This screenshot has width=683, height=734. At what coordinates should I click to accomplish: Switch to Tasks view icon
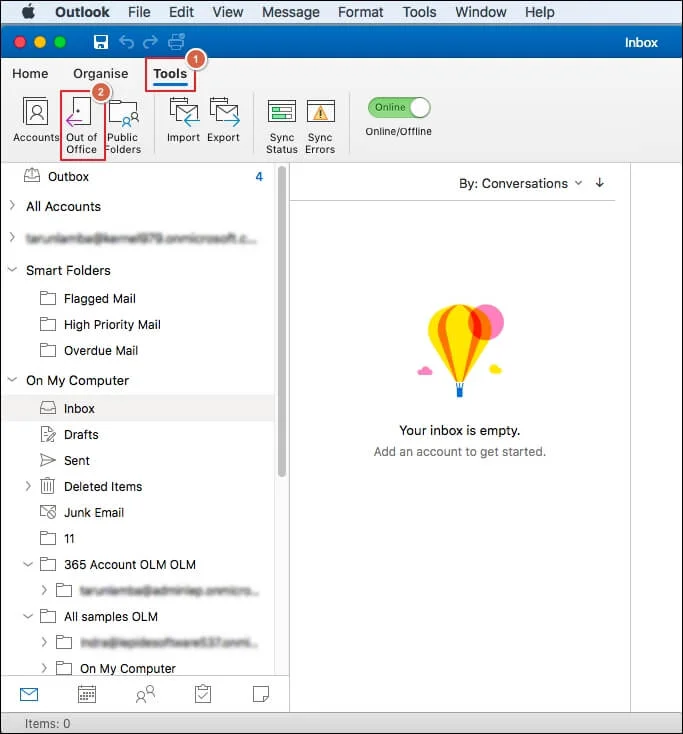coord(203,694)
